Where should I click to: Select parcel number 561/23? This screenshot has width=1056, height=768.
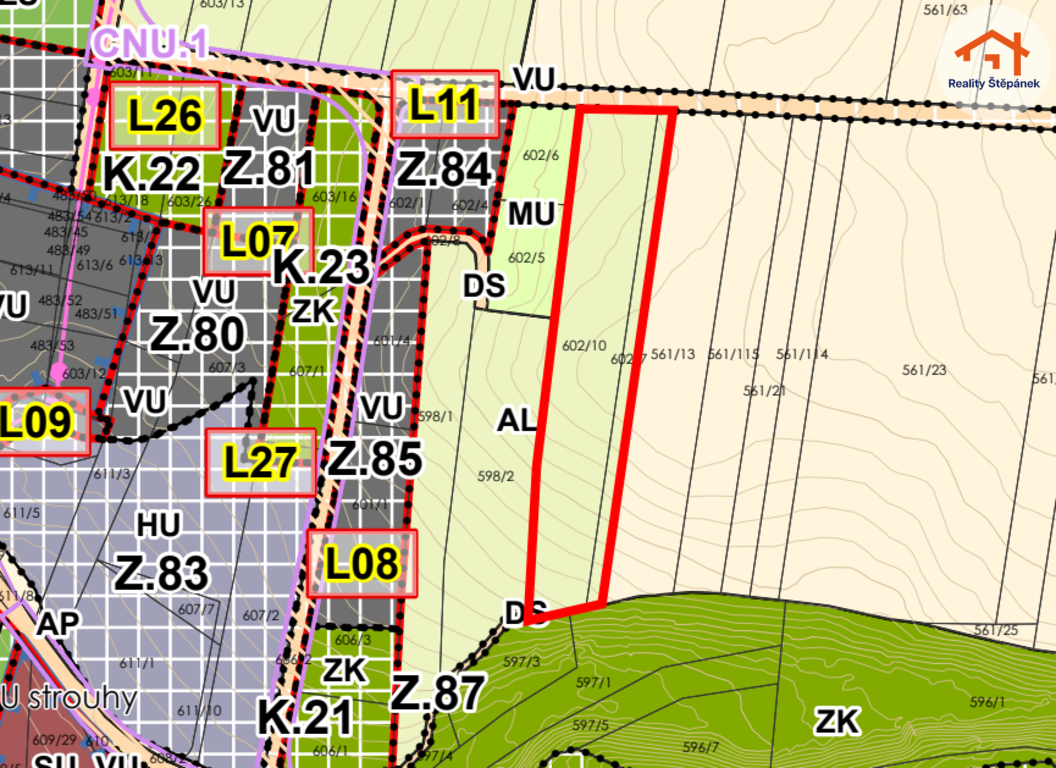click(x=923, y=370)
